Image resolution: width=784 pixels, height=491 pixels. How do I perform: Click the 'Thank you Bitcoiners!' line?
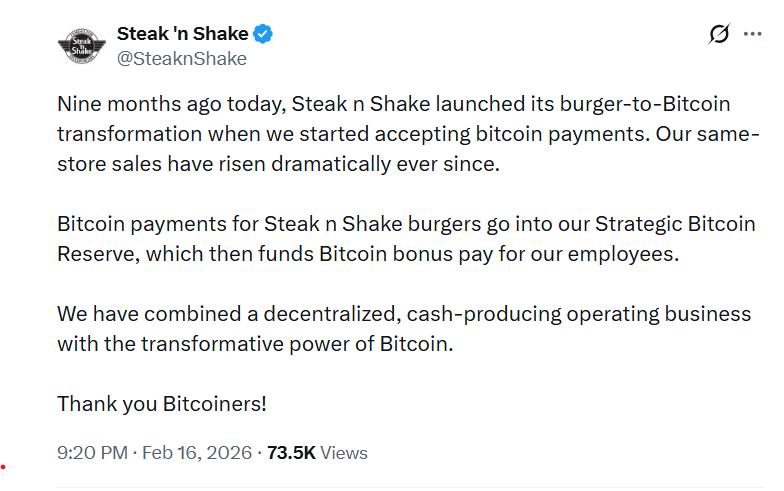coord(162,404)
